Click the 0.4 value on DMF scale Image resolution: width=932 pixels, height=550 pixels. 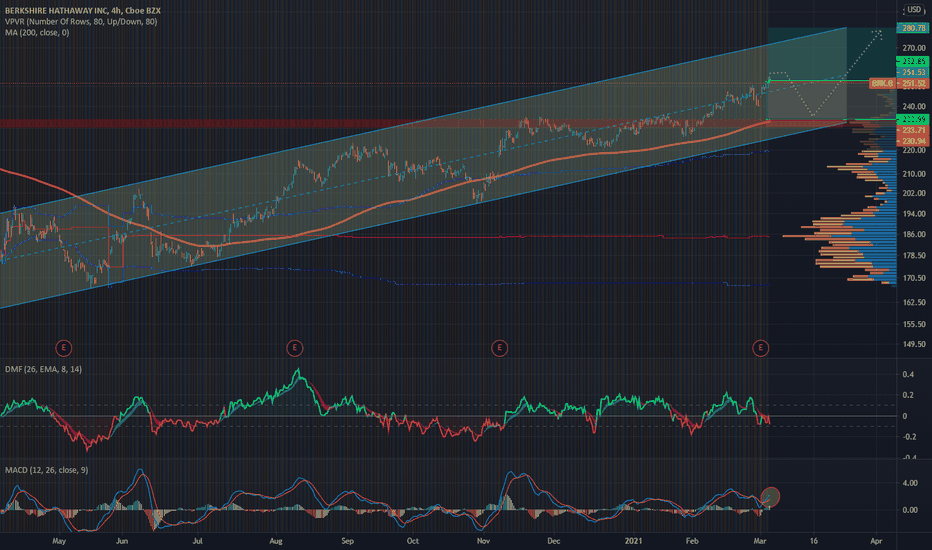click(908, 374)
